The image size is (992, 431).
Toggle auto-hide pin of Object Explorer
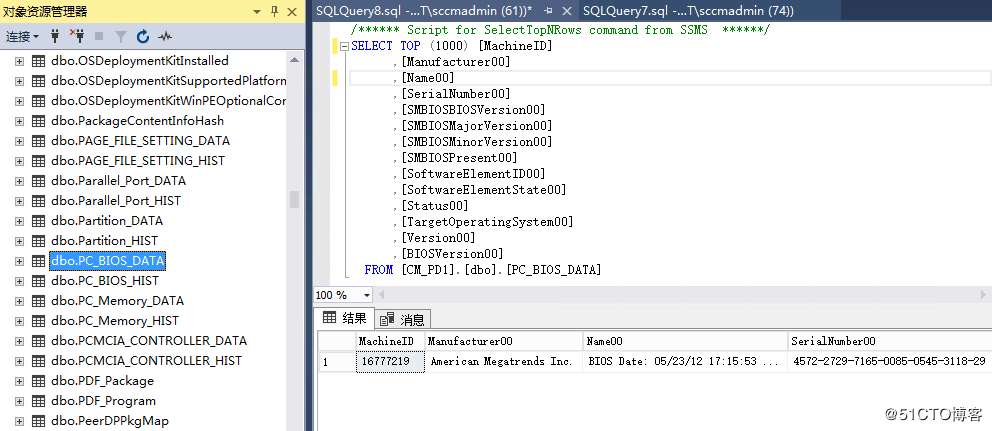[x=274, y=11]
